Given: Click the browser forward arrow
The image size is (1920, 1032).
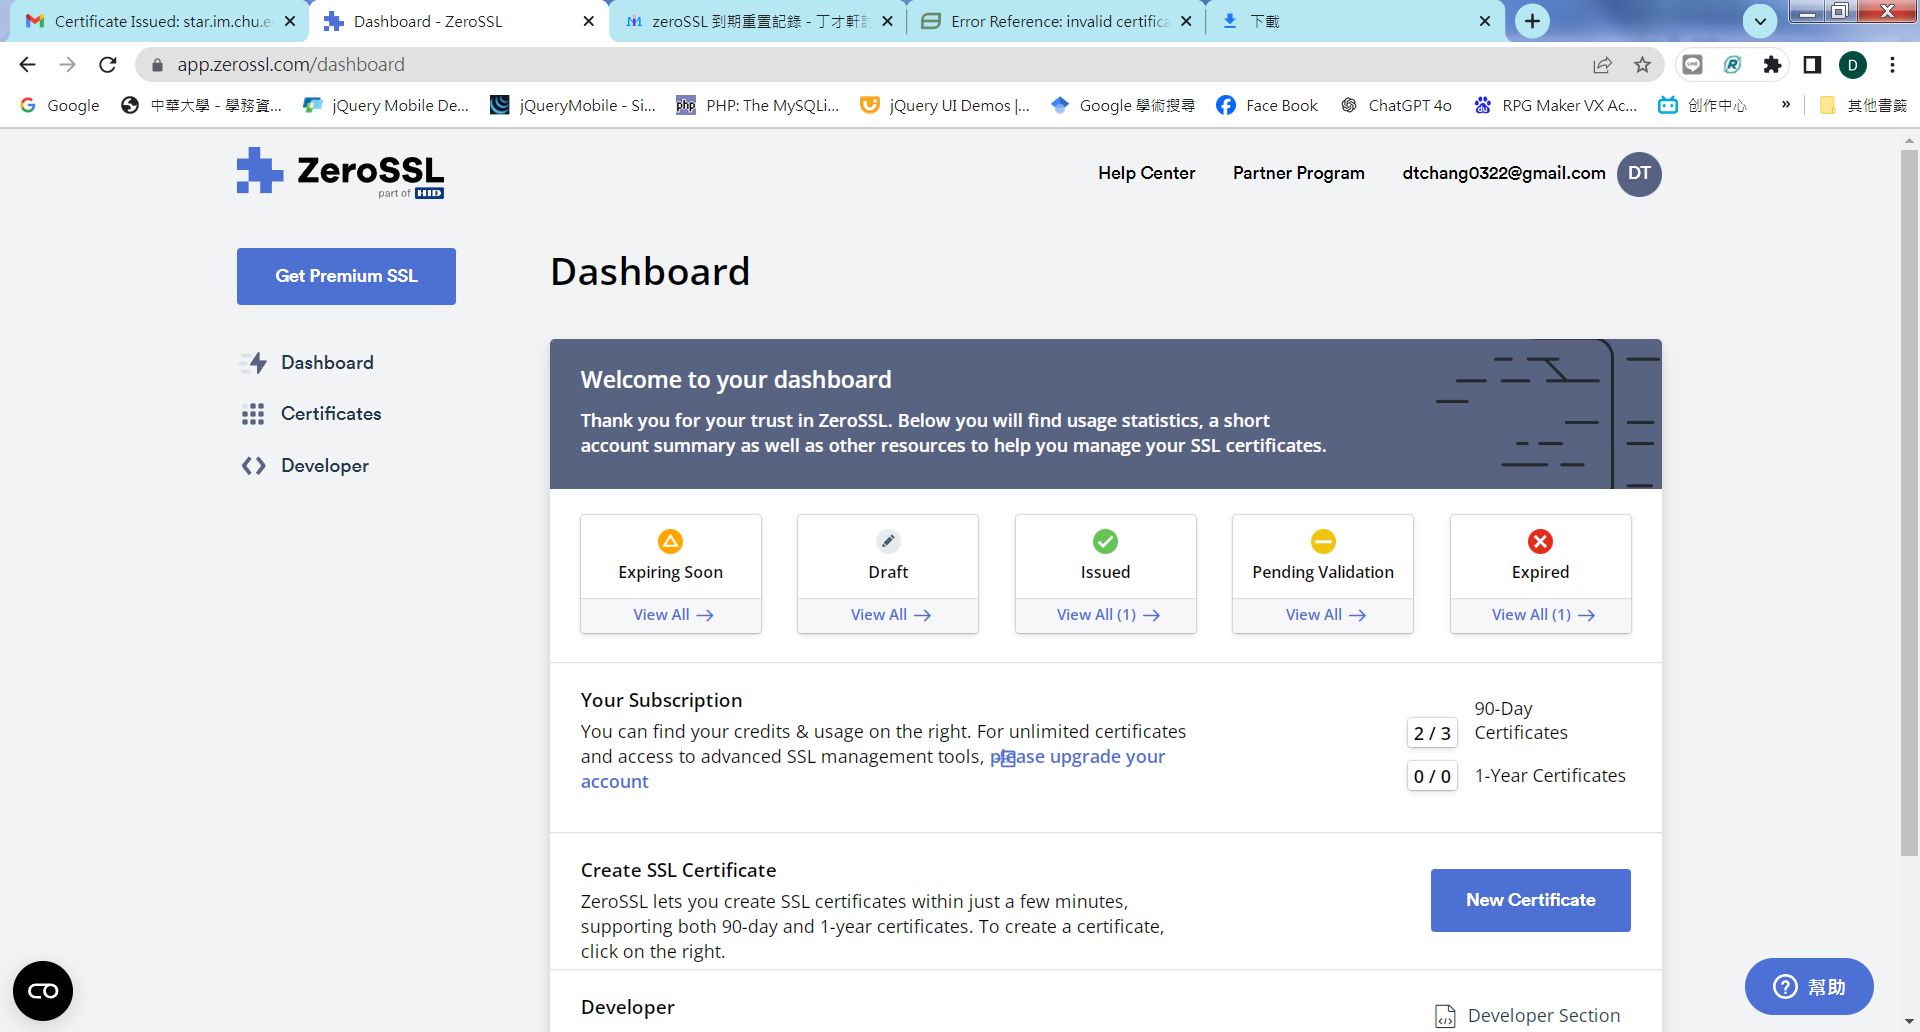Looking at the screenshot, I should pos(67,65).
